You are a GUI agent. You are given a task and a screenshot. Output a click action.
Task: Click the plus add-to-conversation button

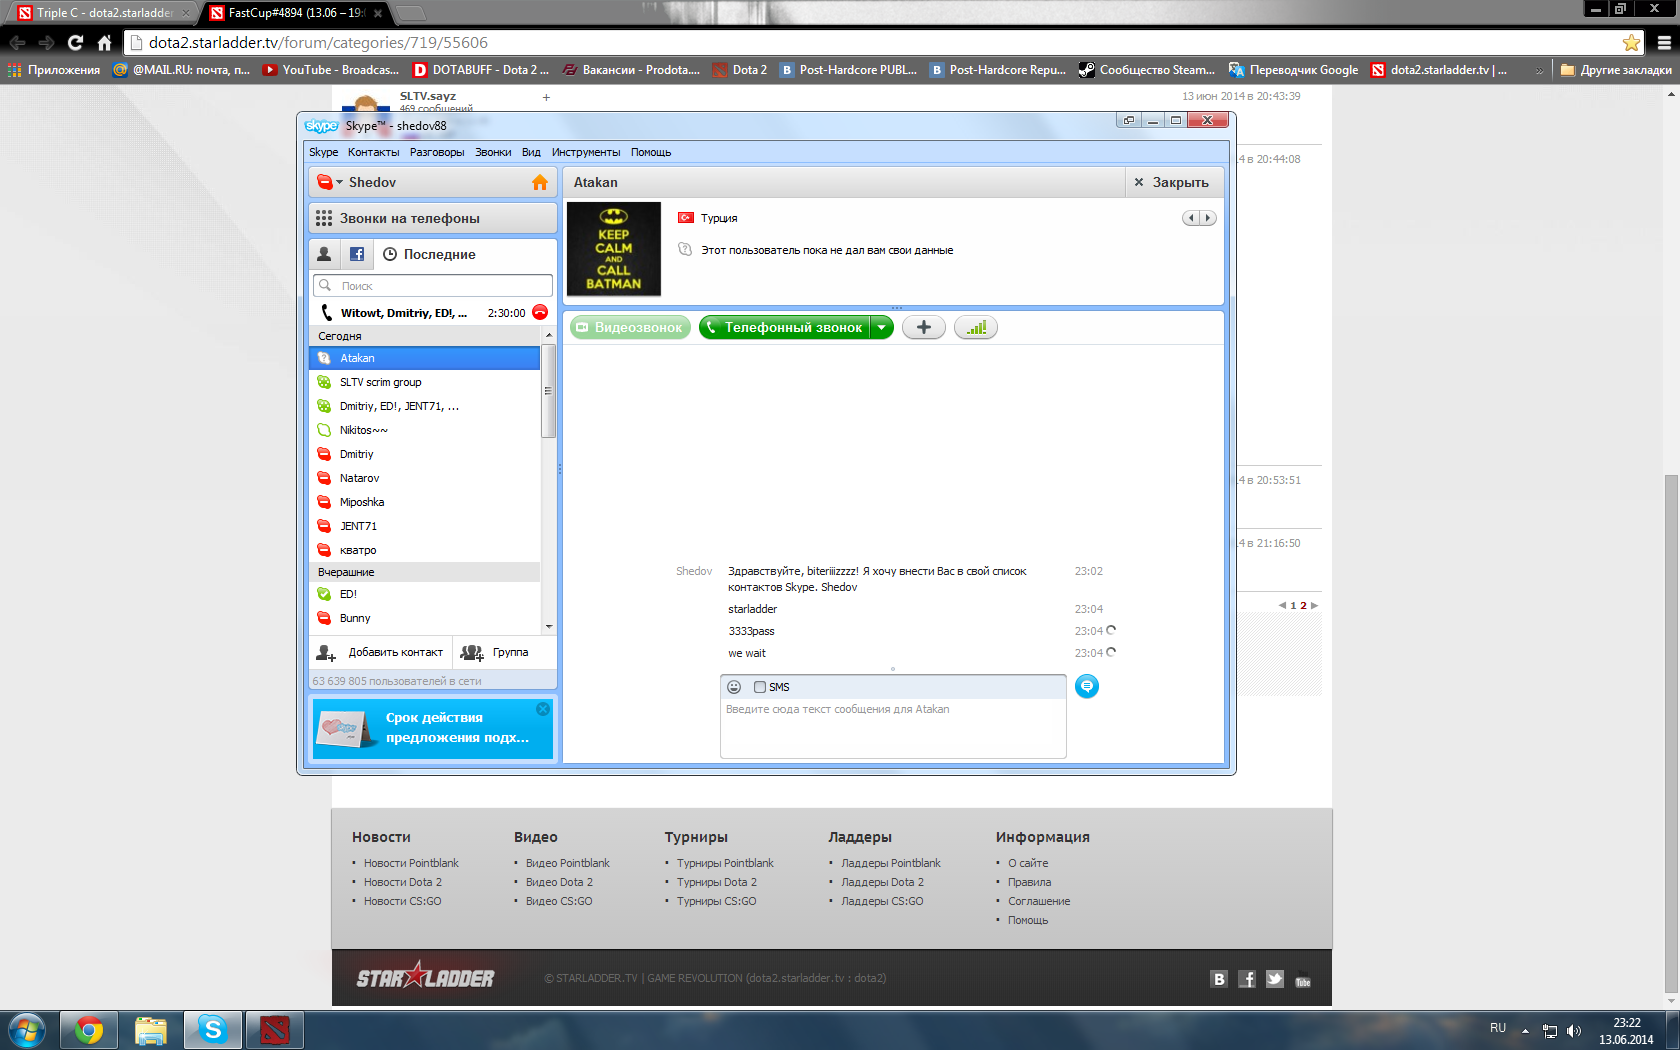(924, 327)
